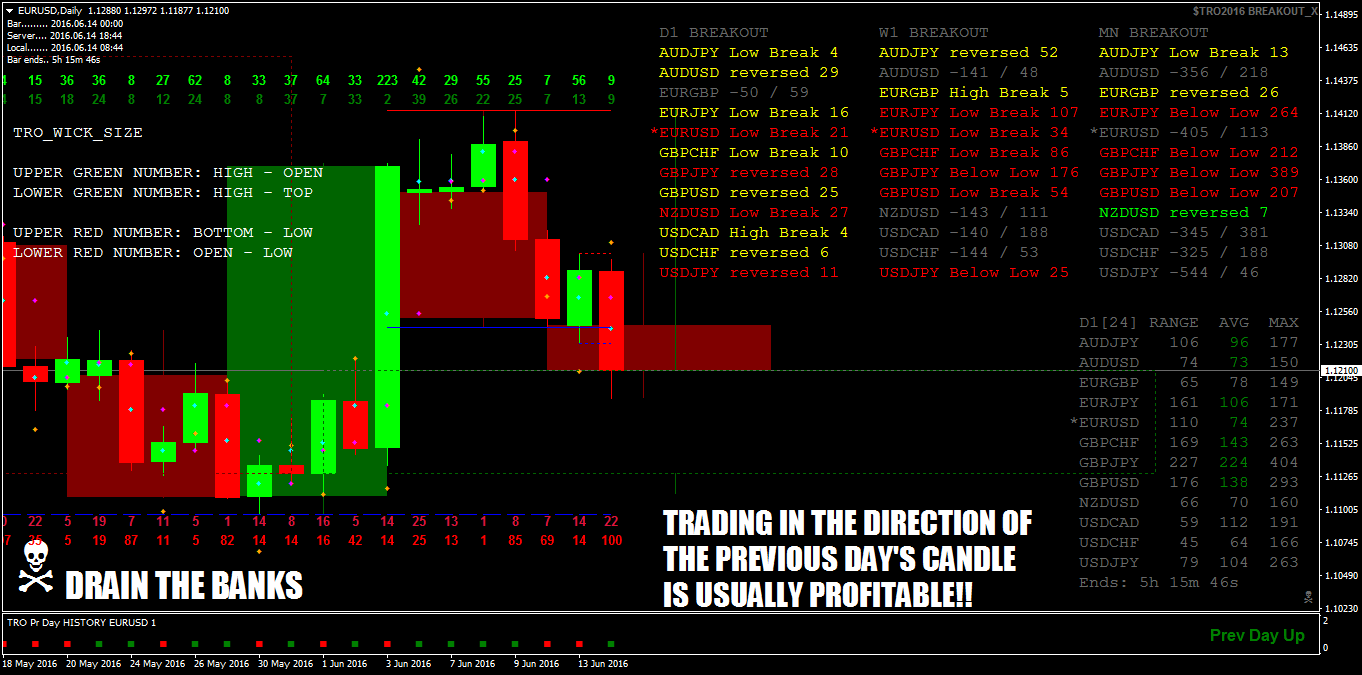Click an aqua diamond dot inside a green candle
This screenshot has width=1362, height=675.
pyautogui.click(x=578, y=298)
